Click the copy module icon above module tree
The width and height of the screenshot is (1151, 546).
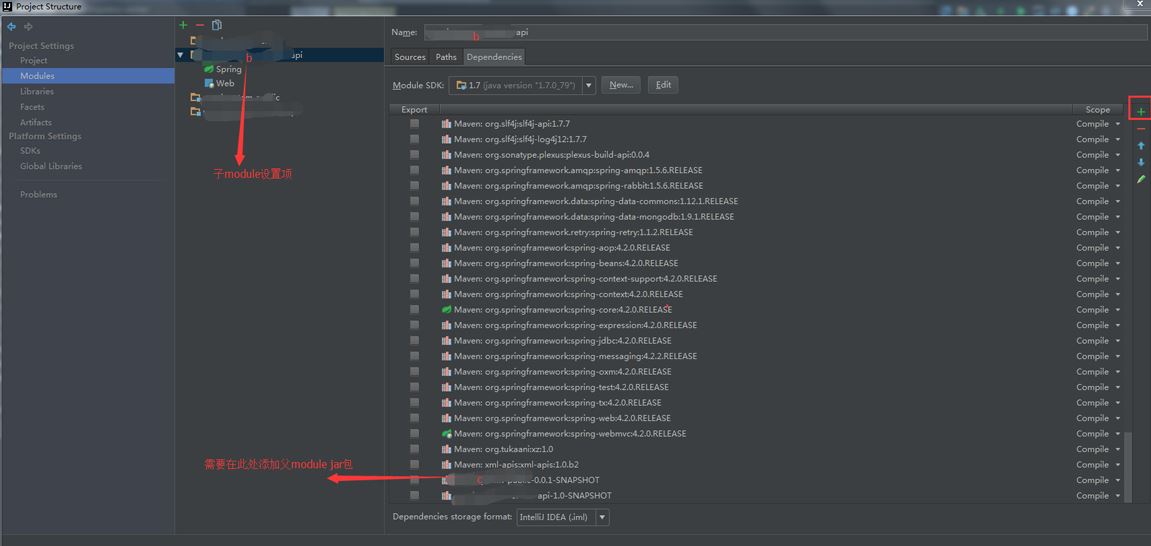217,25
